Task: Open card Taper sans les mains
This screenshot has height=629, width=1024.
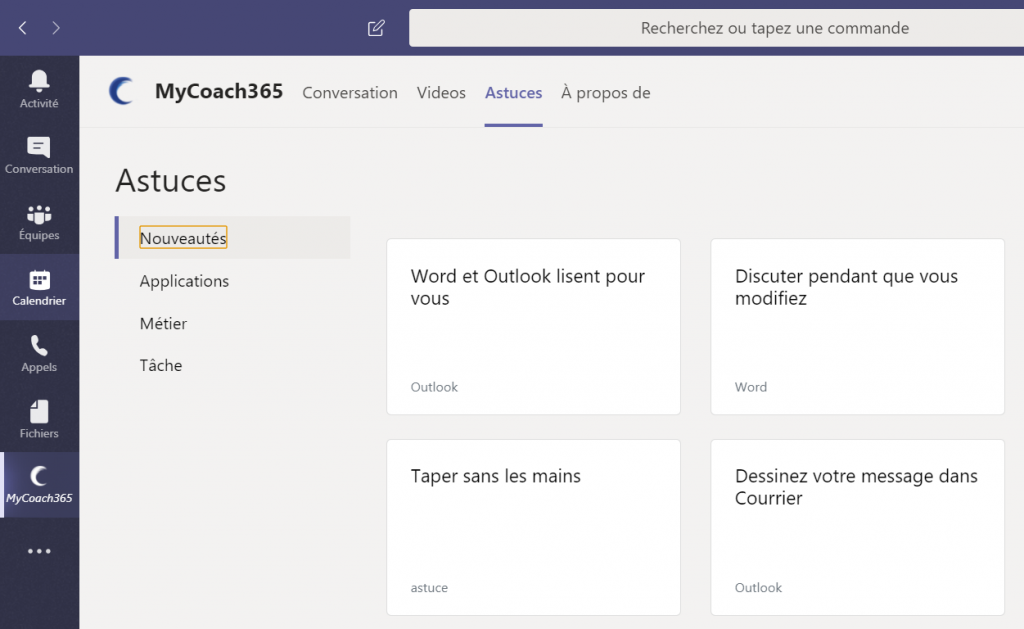Action: pyautogui.click(x=534, y=527)
